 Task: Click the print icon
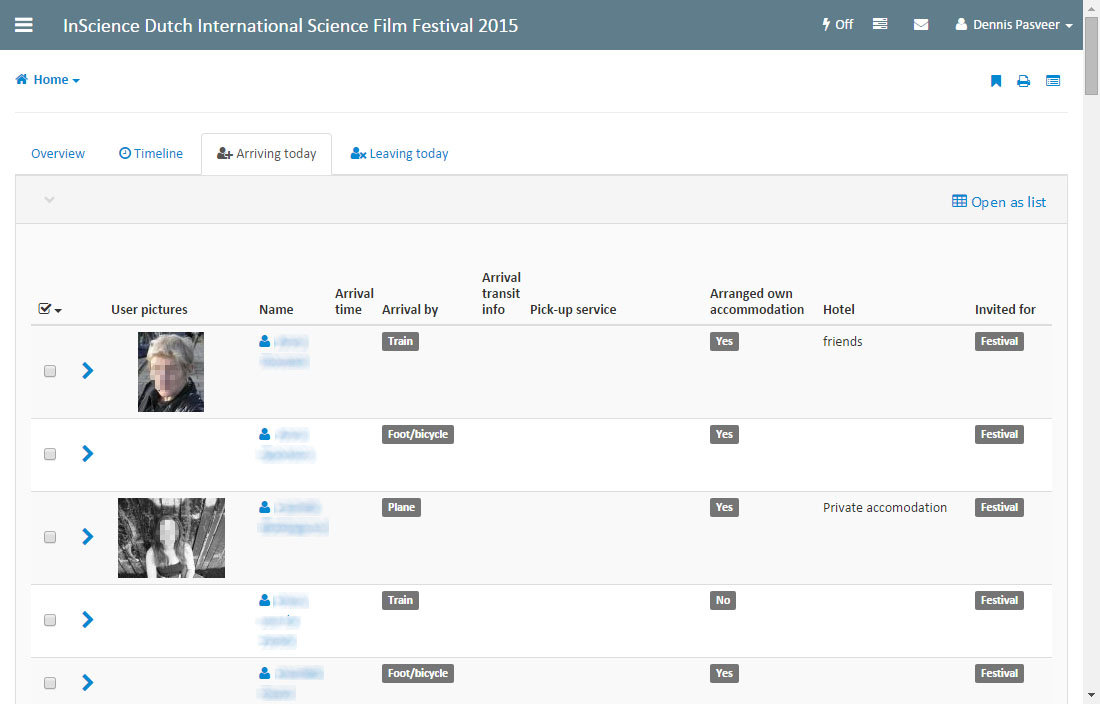[x=1024, y=81]
